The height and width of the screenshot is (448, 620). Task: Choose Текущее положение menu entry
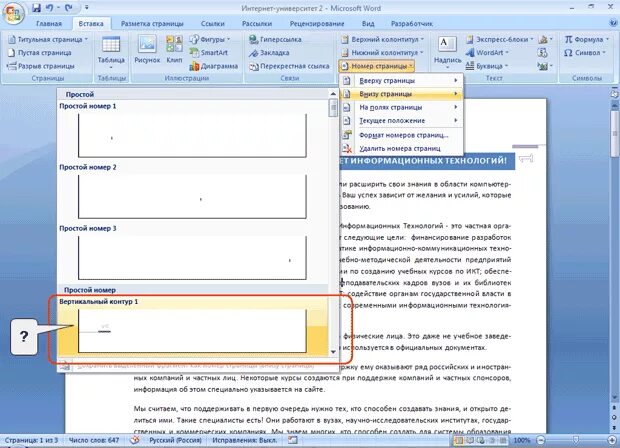click(401, 121)
